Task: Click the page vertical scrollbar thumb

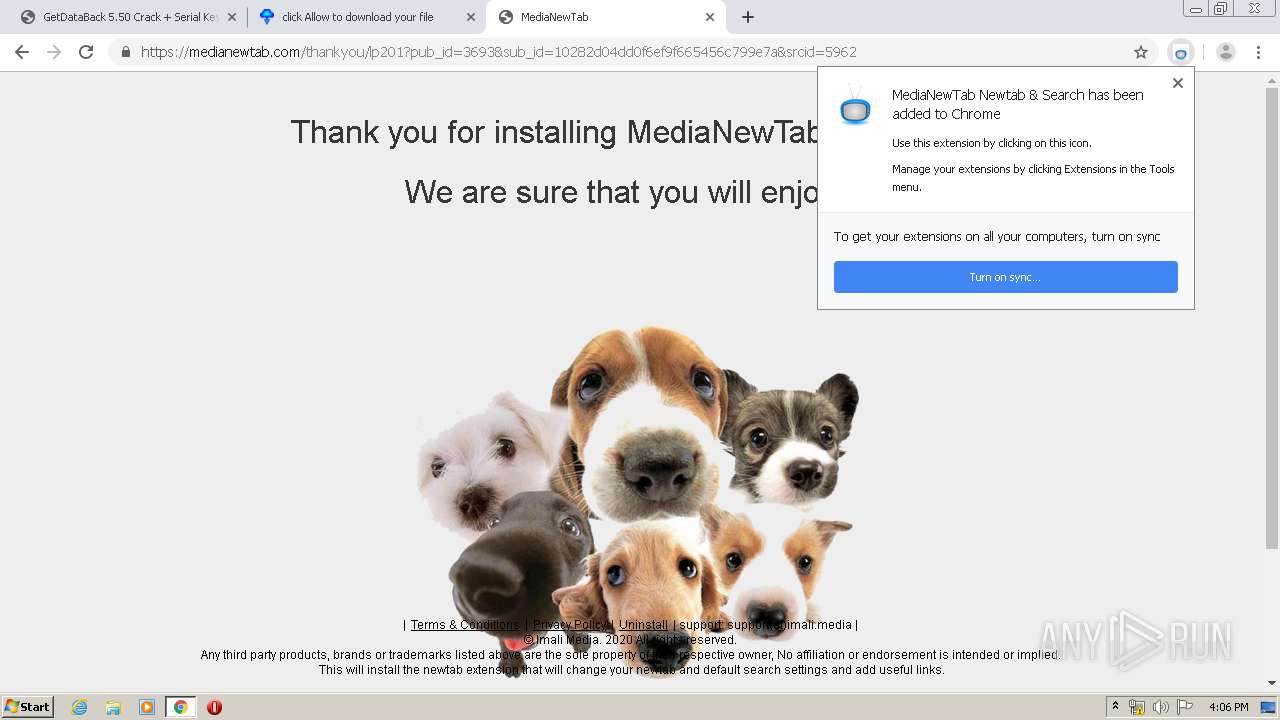Action: (1272, 318)
